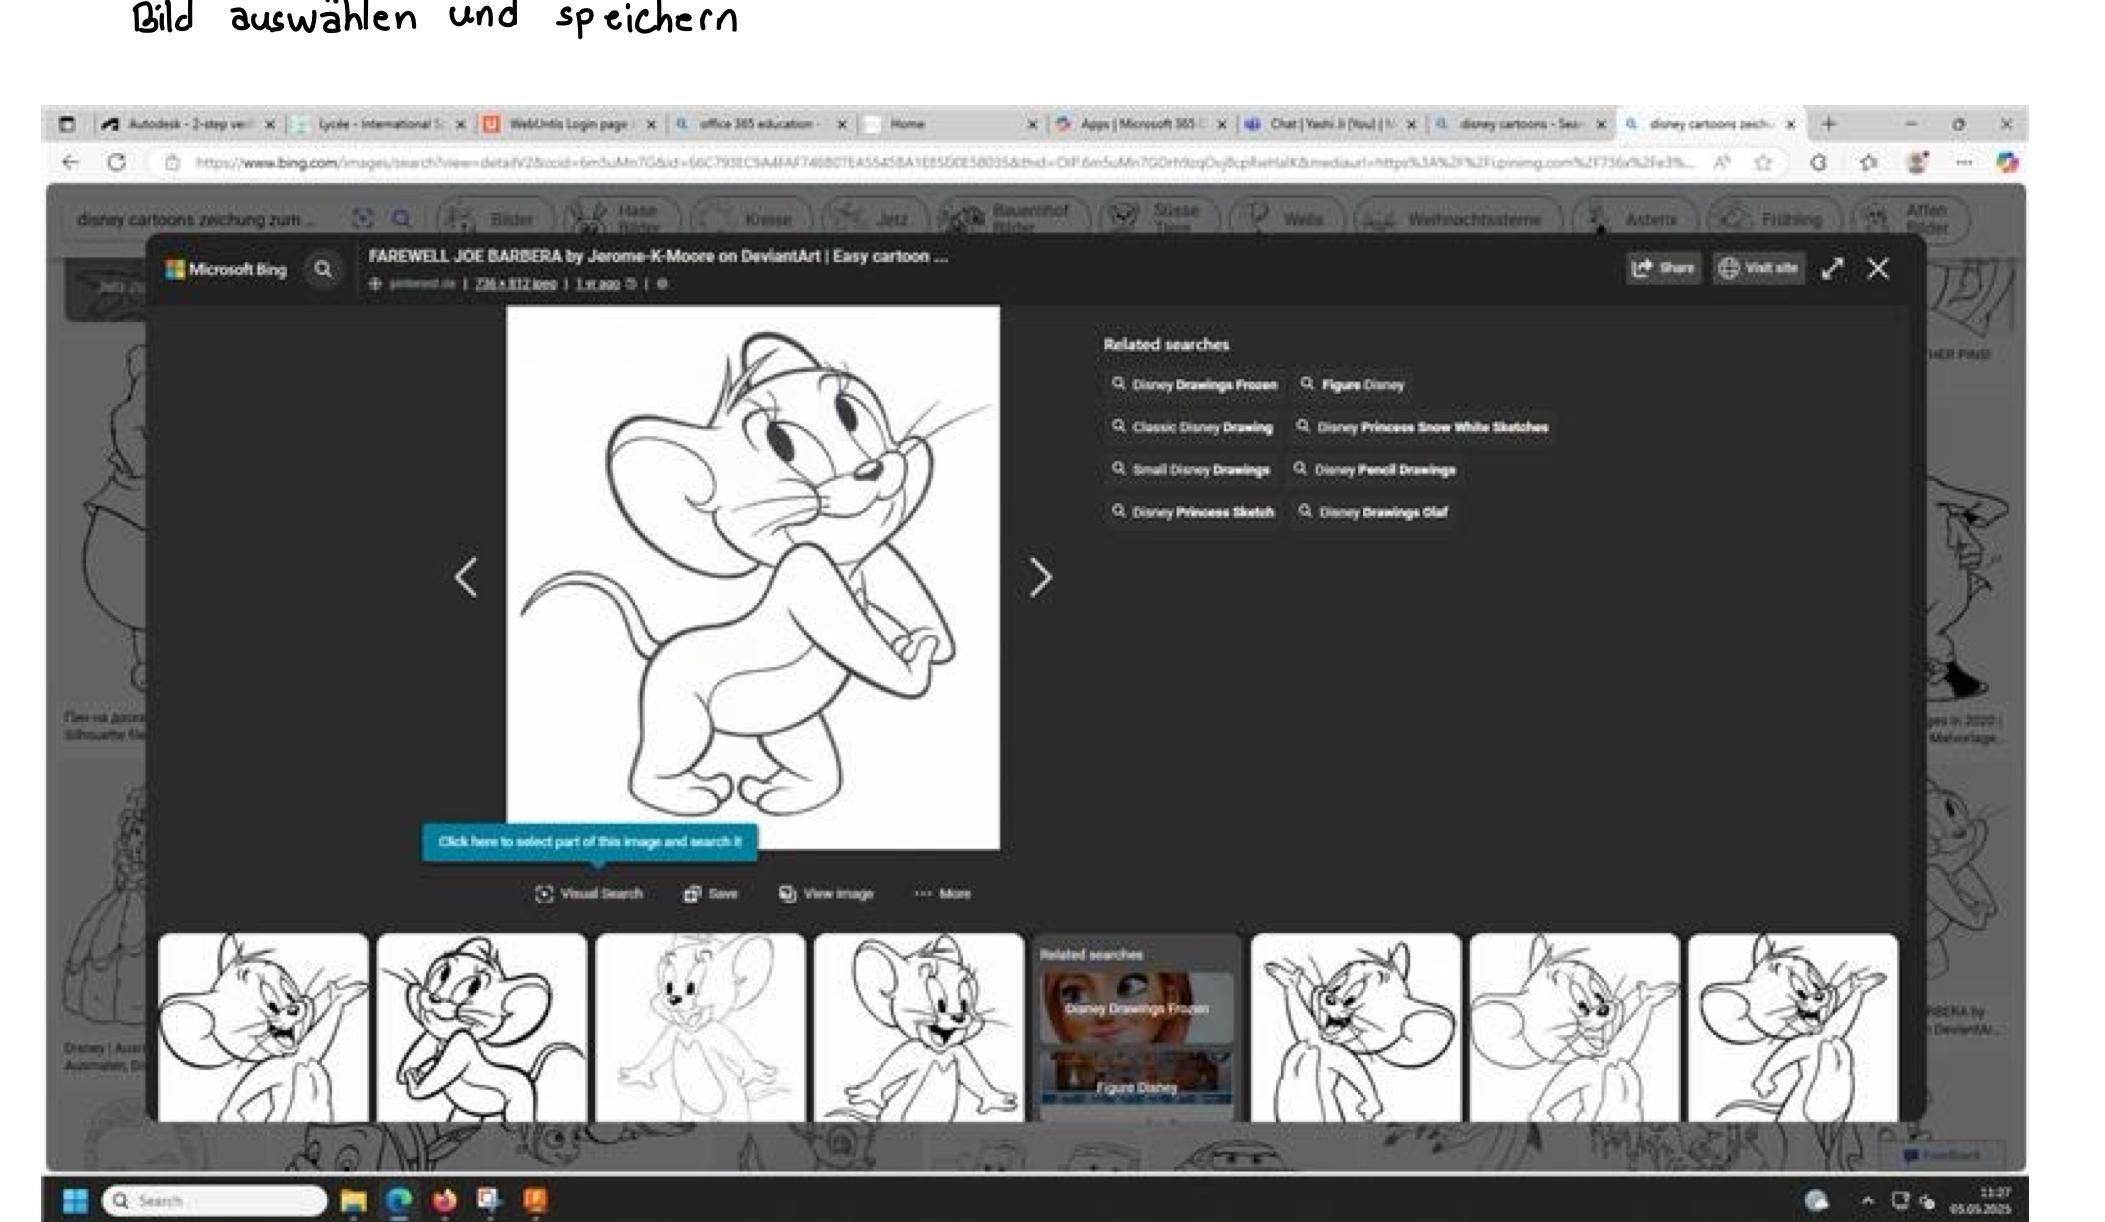Reload the page with the refresh button

(x=116, y=162)
